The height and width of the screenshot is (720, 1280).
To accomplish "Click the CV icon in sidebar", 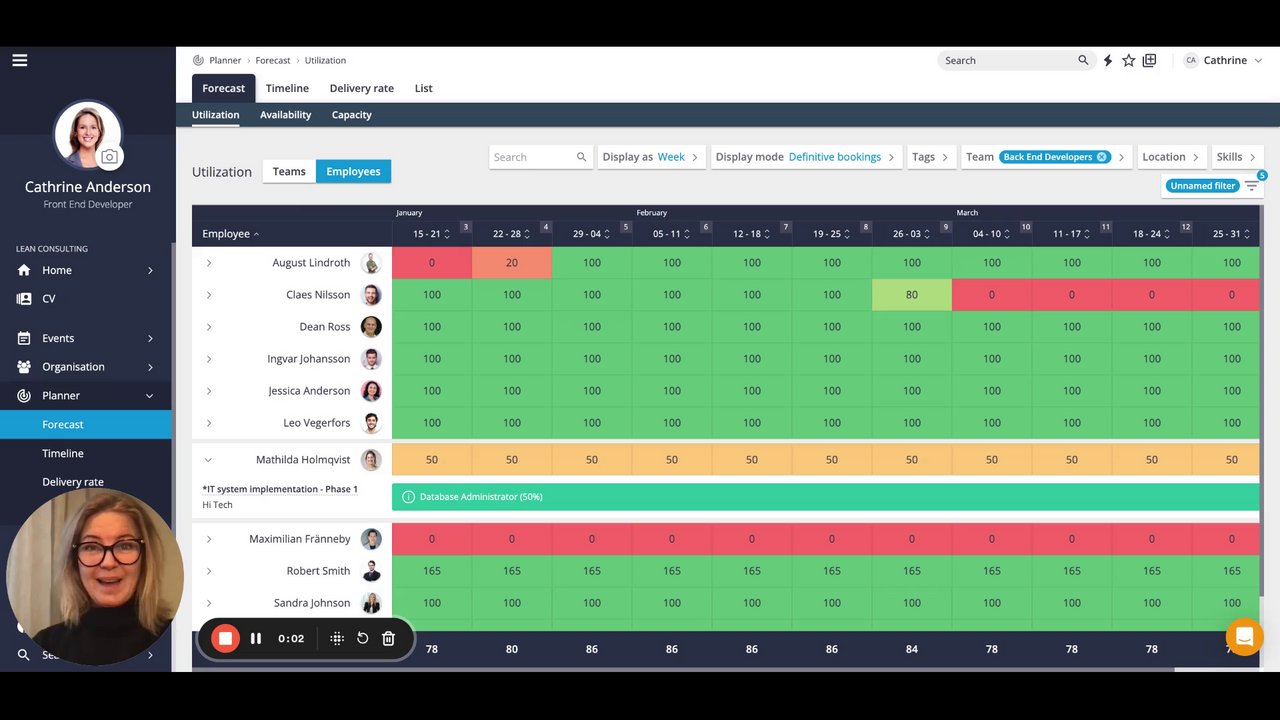I will [x=24, y=299].
